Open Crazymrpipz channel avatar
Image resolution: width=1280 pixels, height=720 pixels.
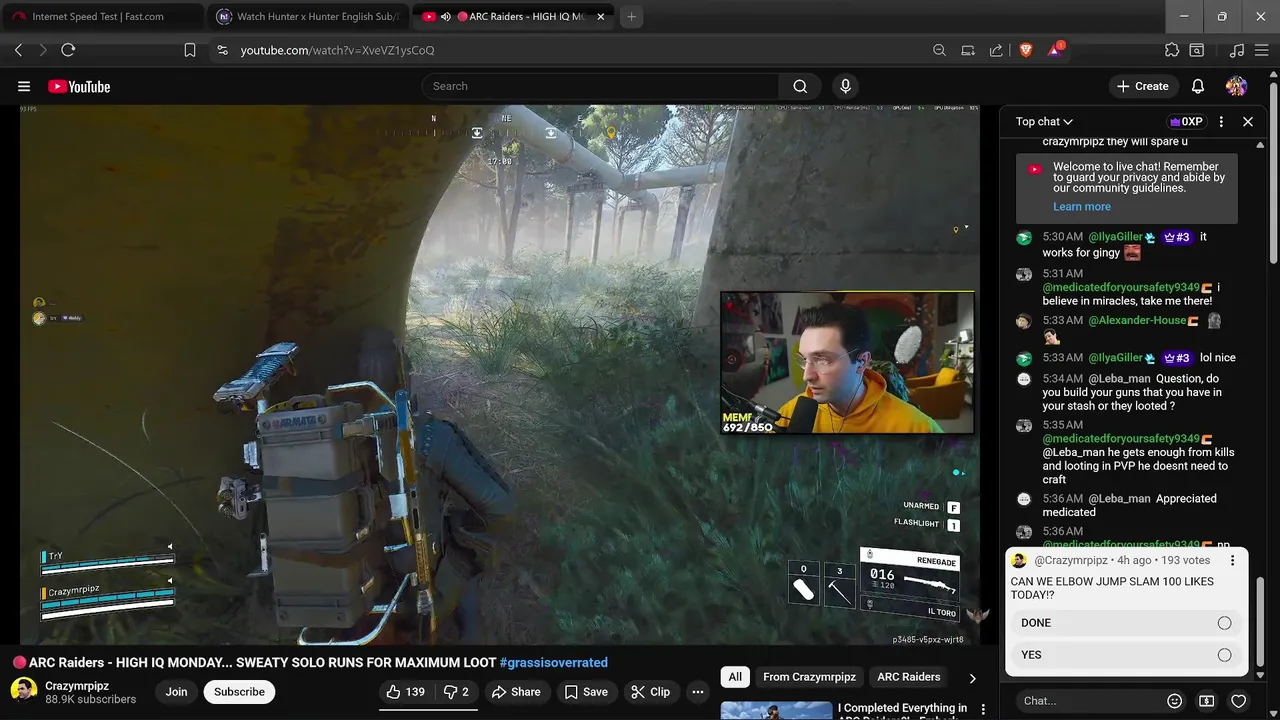point(24,691)
